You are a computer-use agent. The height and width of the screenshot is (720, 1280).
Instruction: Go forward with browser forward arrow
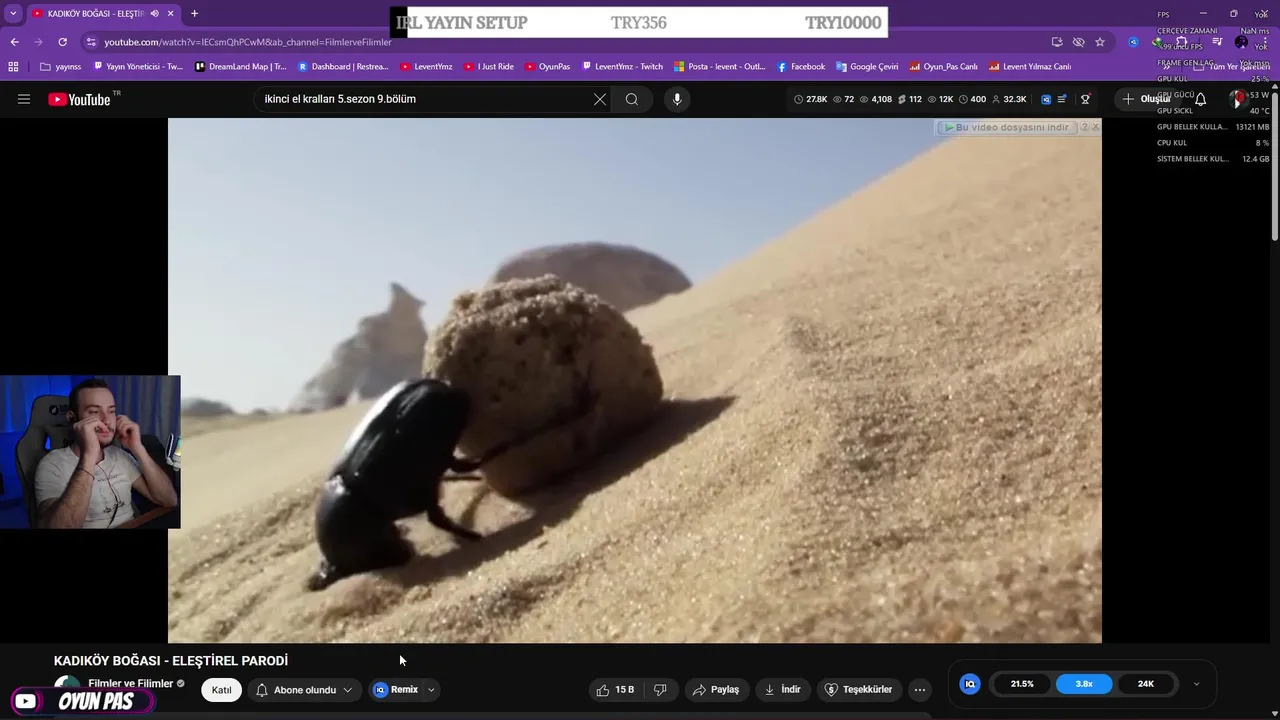38,42
